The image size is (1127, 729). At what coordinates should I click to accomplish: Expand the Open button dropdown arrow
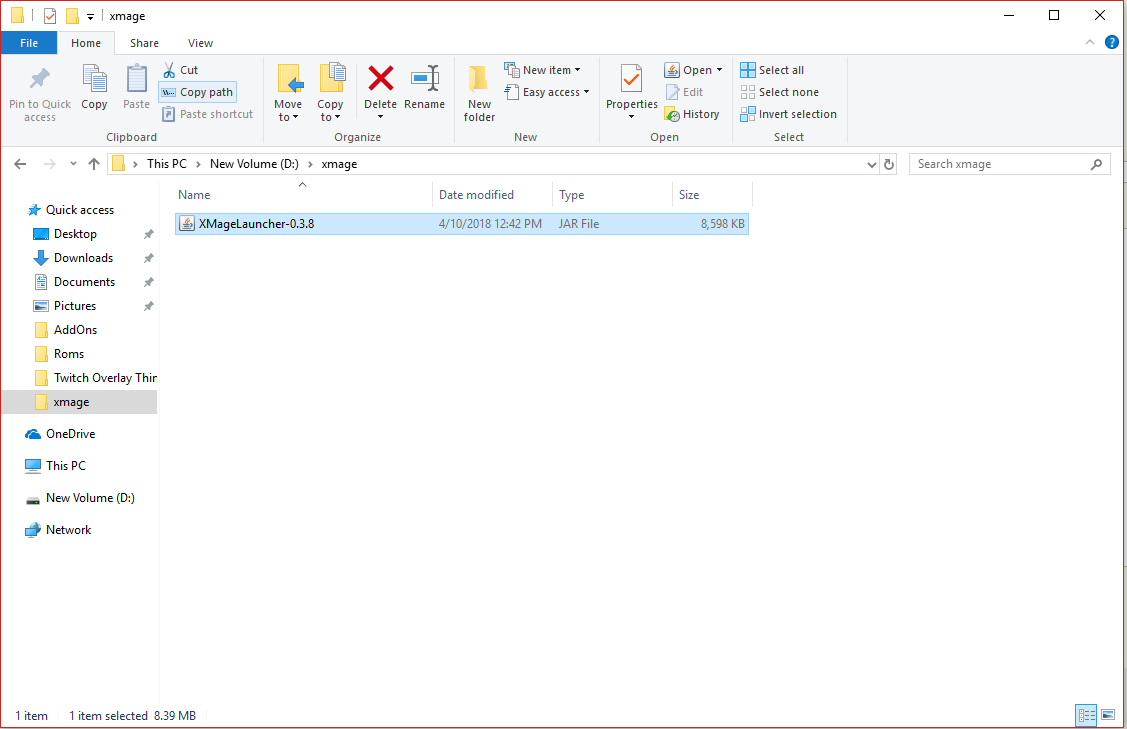[x=719, y=70]
